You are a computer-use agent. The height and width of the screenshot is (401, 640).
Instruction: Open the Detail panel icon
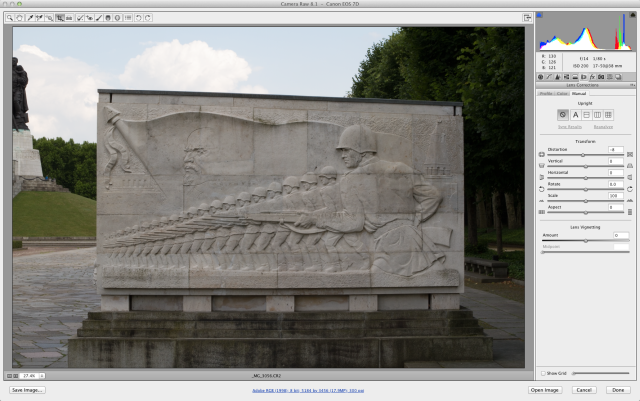point(558,77)
